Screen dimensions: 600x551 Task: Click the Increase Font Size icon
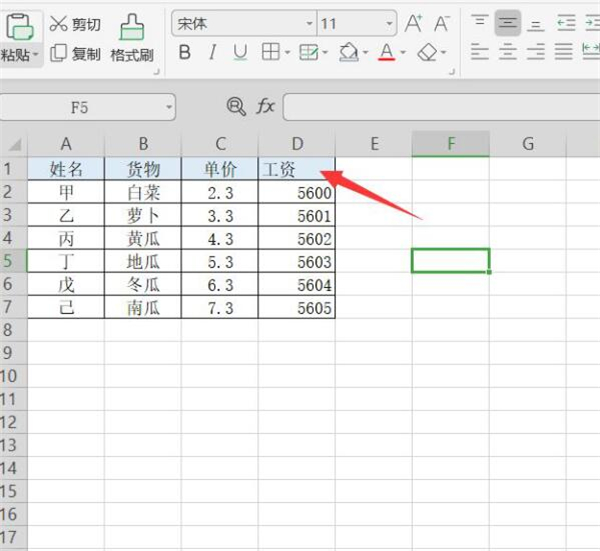414,23
